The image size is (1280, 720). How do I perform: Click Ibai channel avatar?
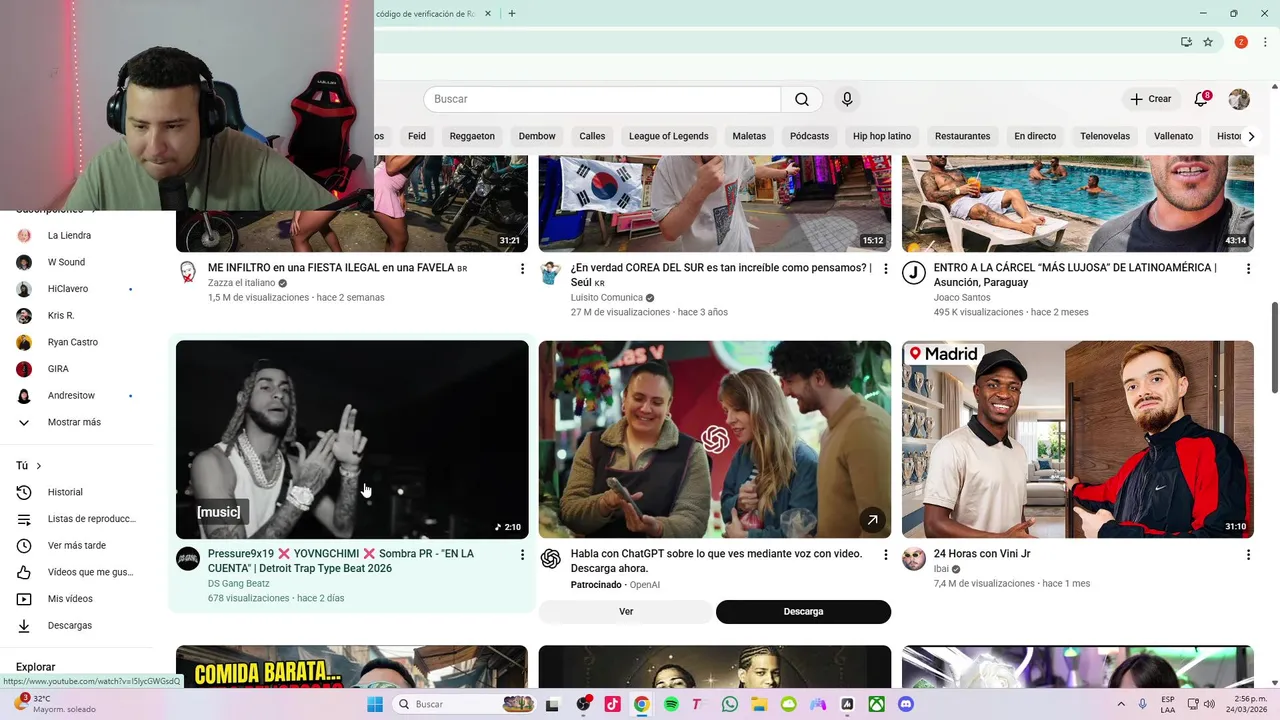pos(914,559)
